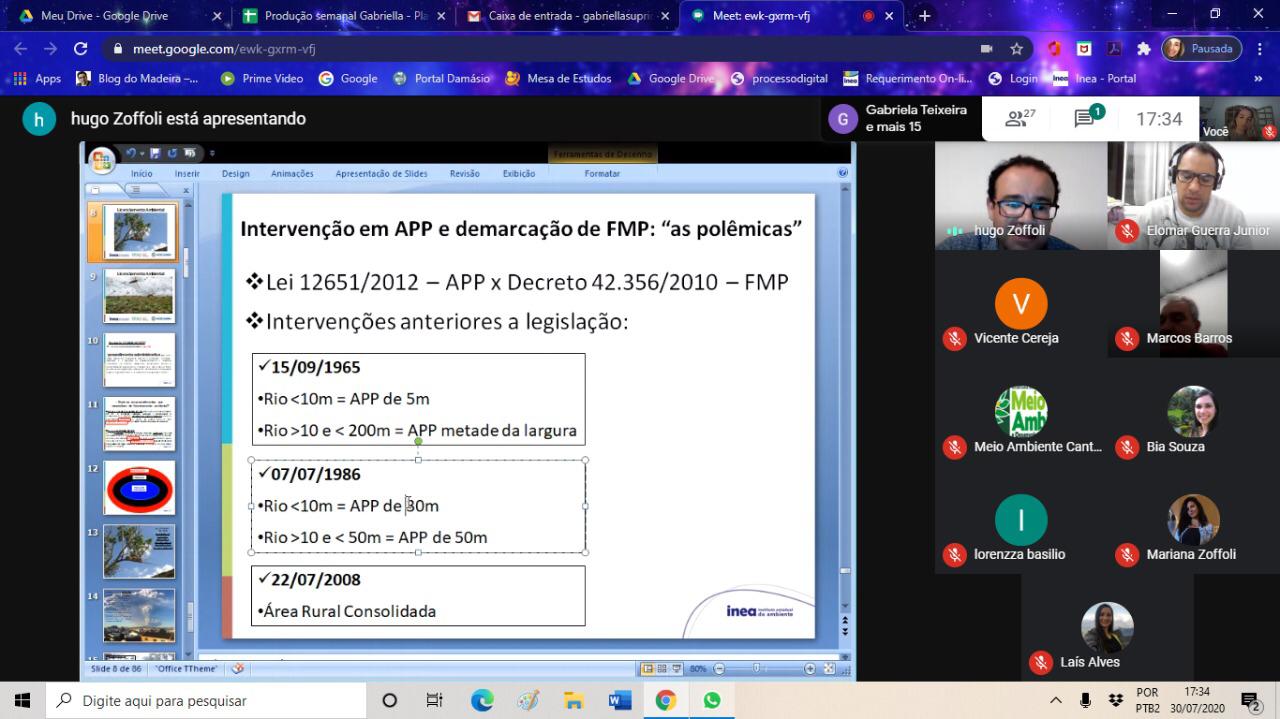This screenshot has height=719, width=1280.
Task: Open Word from the taskbar
Action: [619, 700]
